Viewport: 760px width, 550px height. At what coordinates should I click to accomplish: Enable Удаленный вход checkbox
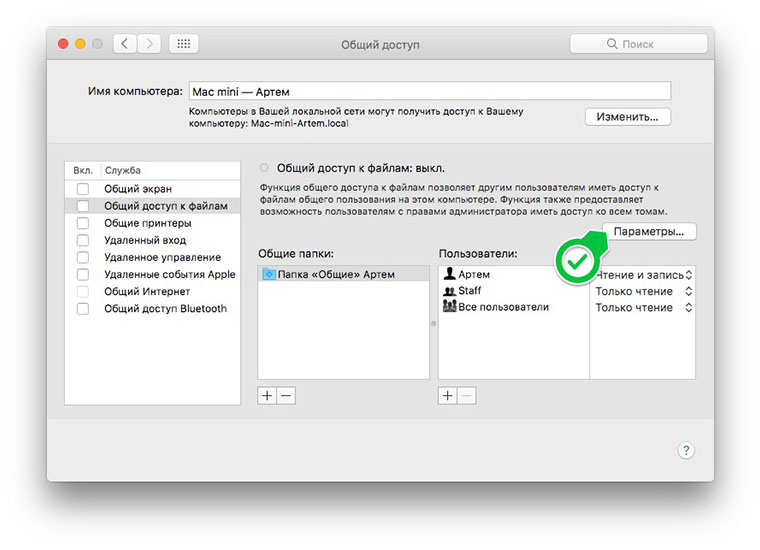(83, 240)
